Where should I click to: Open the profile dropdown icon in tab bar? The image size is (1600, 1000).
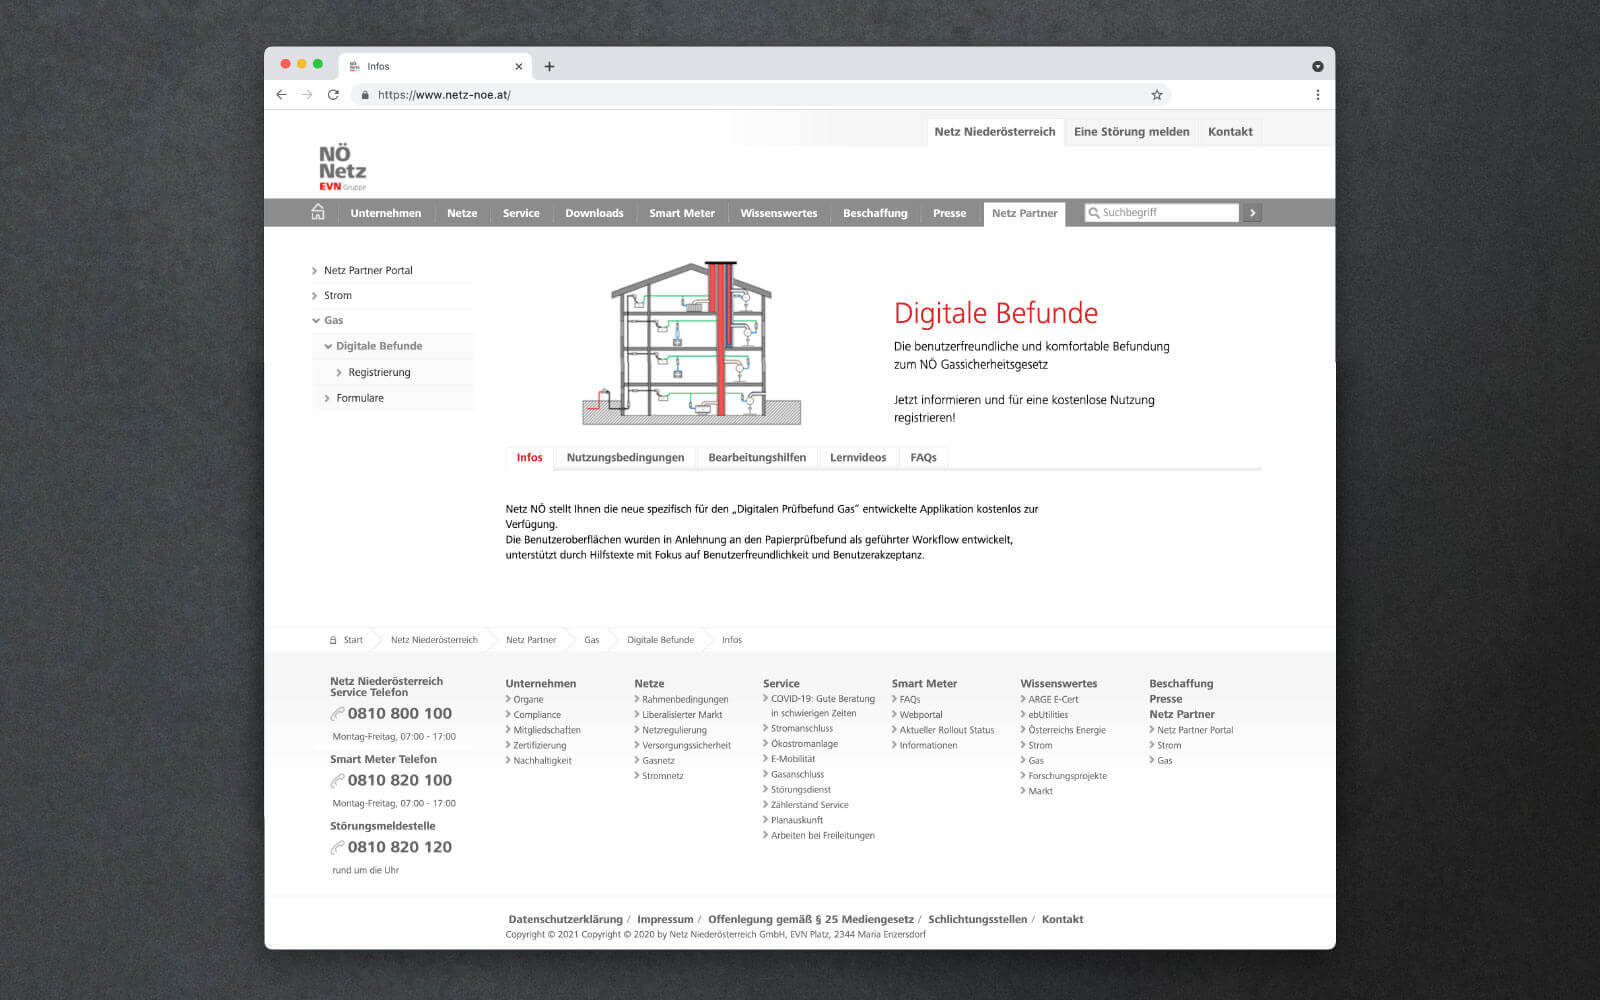click(x=1317, y=67)
